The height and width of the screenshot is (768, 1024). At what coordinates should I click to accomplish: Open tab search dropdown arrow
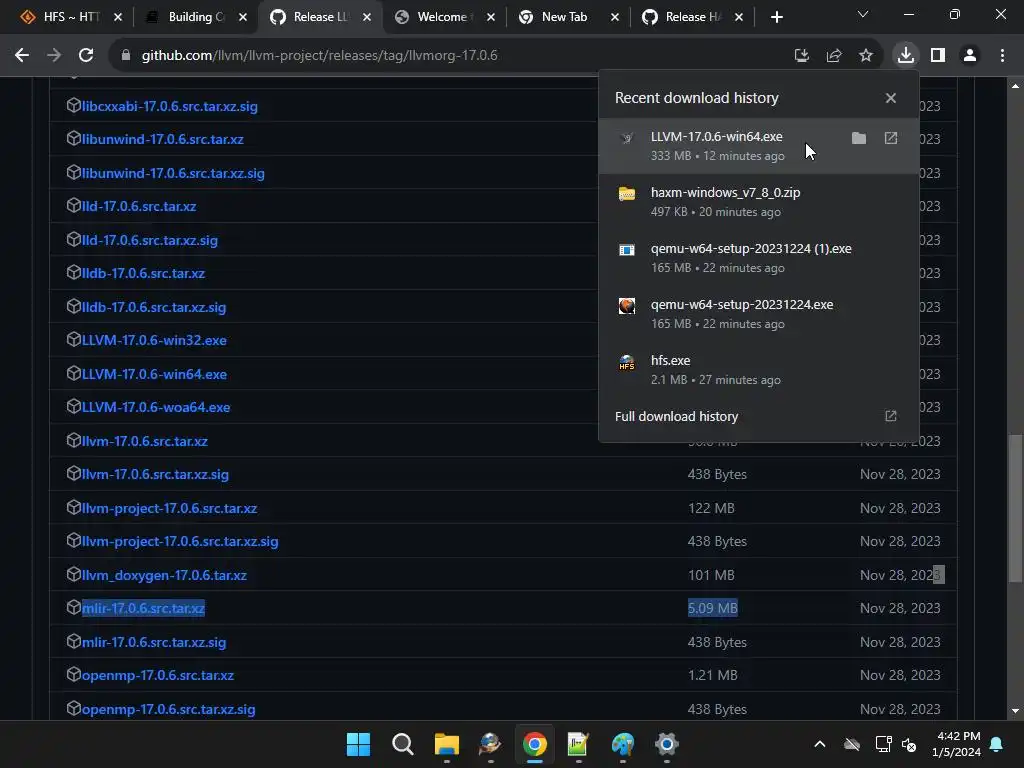(863, 14)
